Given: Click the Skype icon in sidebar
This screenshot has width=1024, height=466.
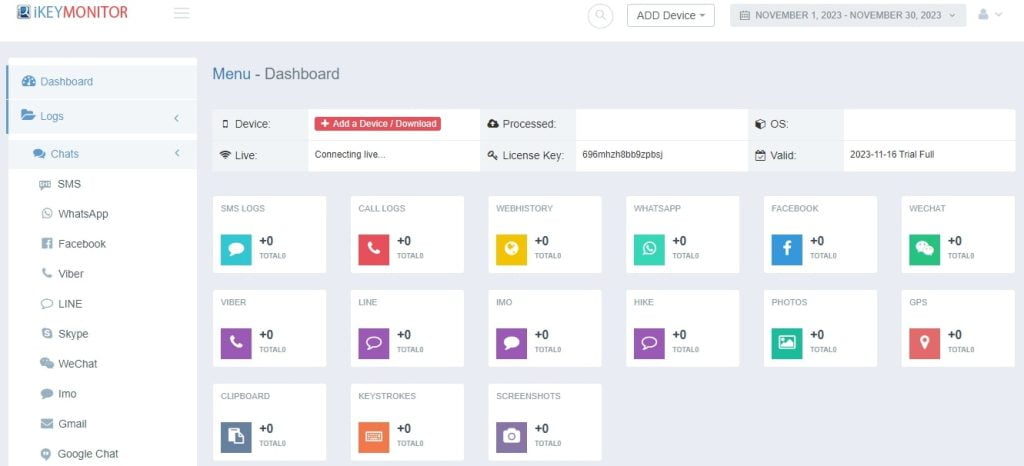Looking at the screenshot, I should coord(46,334).
